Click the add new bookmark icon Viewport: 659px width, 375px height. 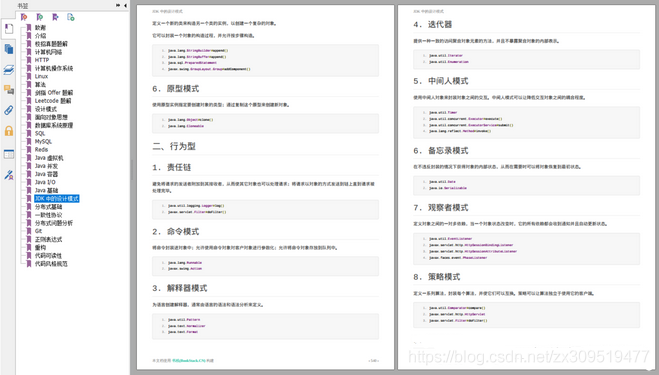pyautogui.click(x=71, y=17)
